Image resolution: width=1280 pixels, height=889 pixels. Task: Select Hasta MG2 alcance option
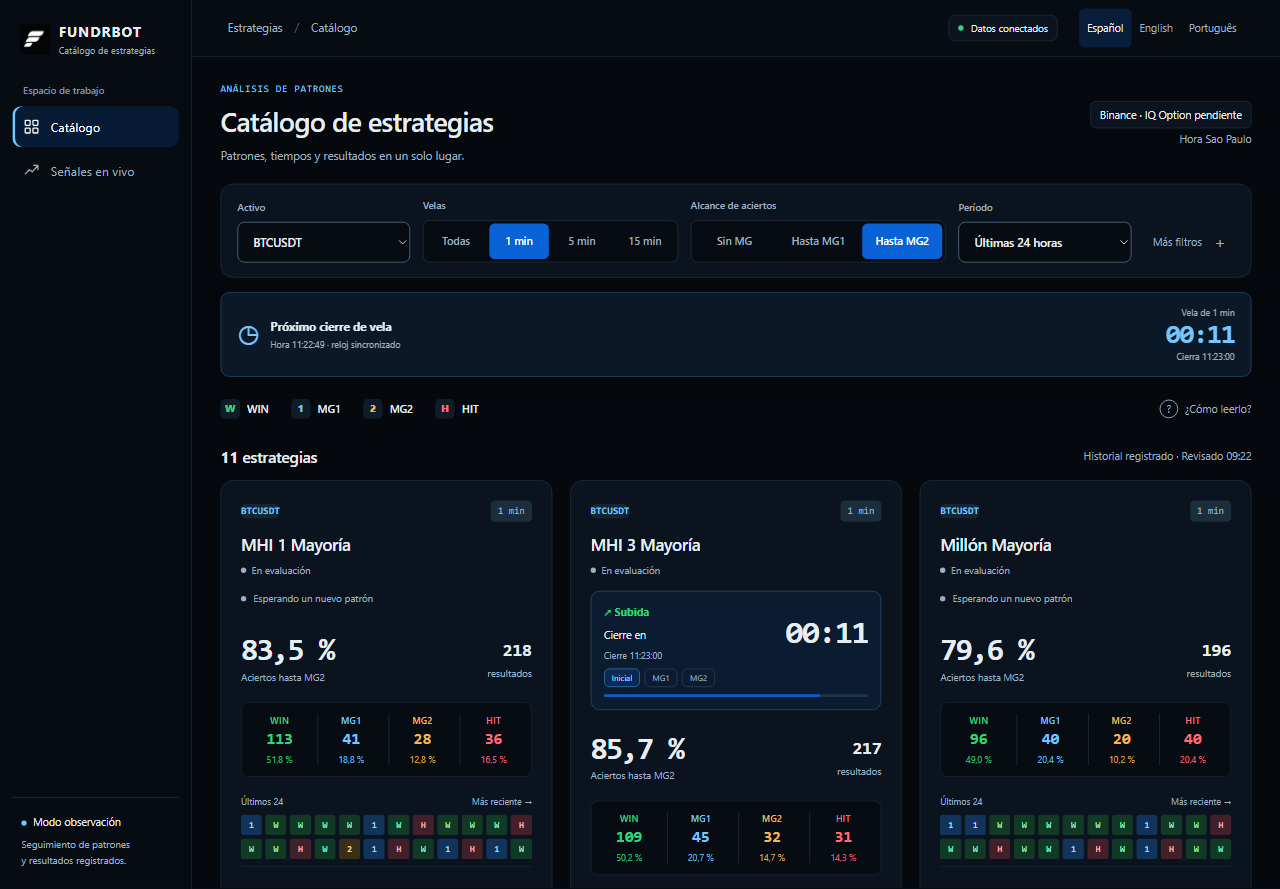coord(902,241)
